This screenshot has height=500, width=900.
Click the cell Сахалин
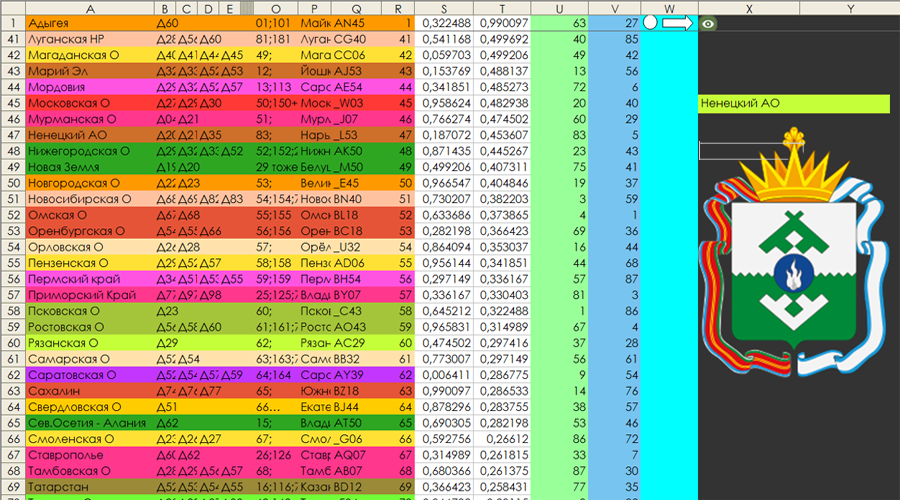[x=90, y=391]
